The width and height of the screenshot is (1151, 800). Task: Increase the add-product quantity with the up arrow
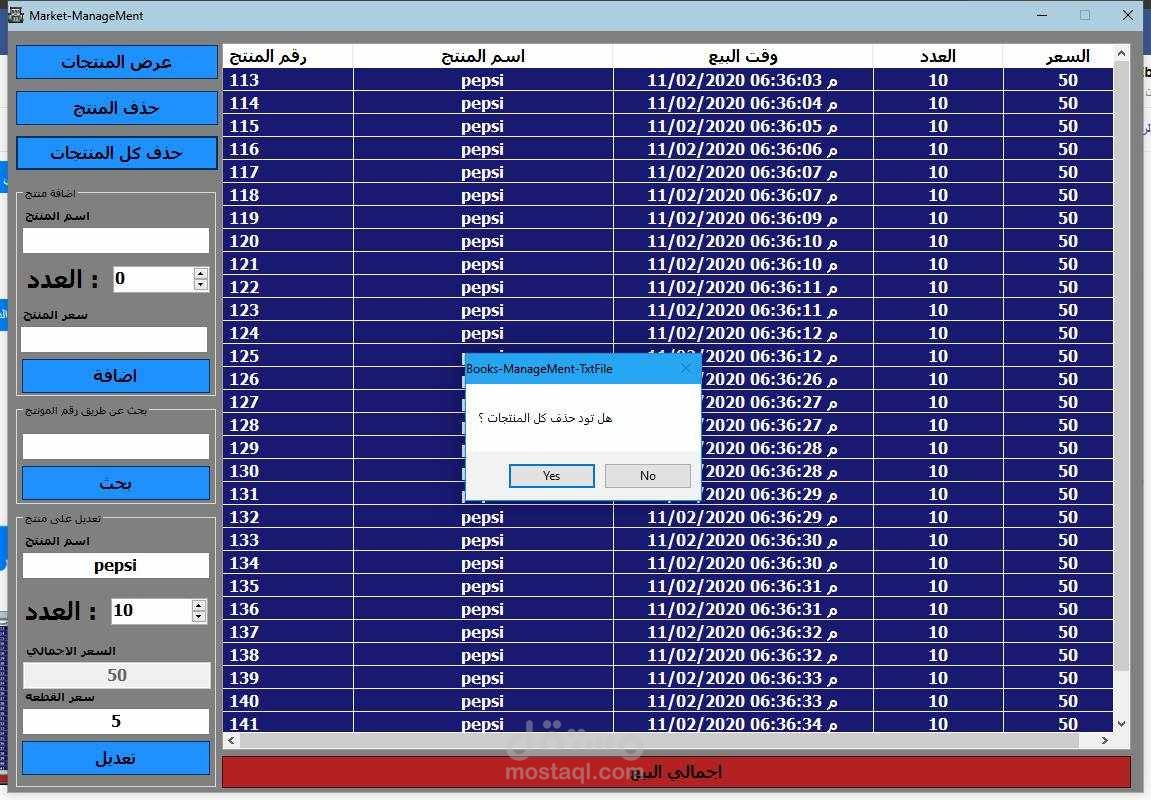tap(201, 273)
